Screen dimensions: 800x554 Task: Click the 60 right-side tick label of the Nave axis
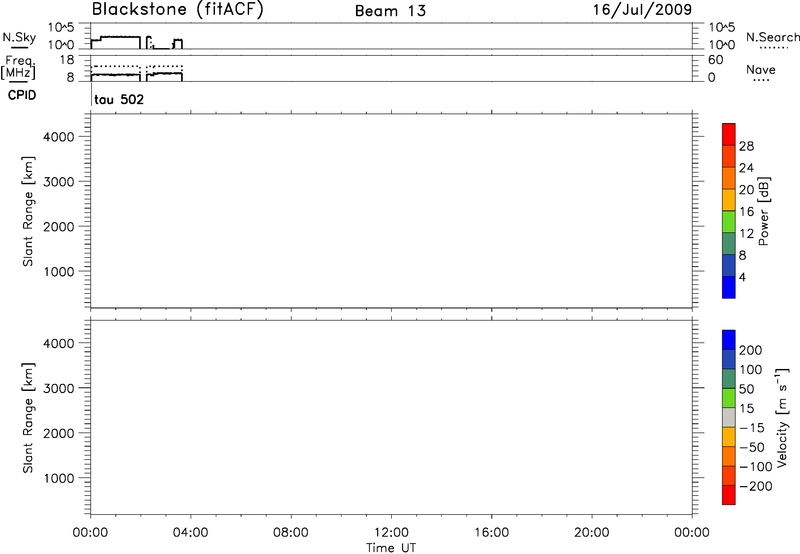coord(716,60)
